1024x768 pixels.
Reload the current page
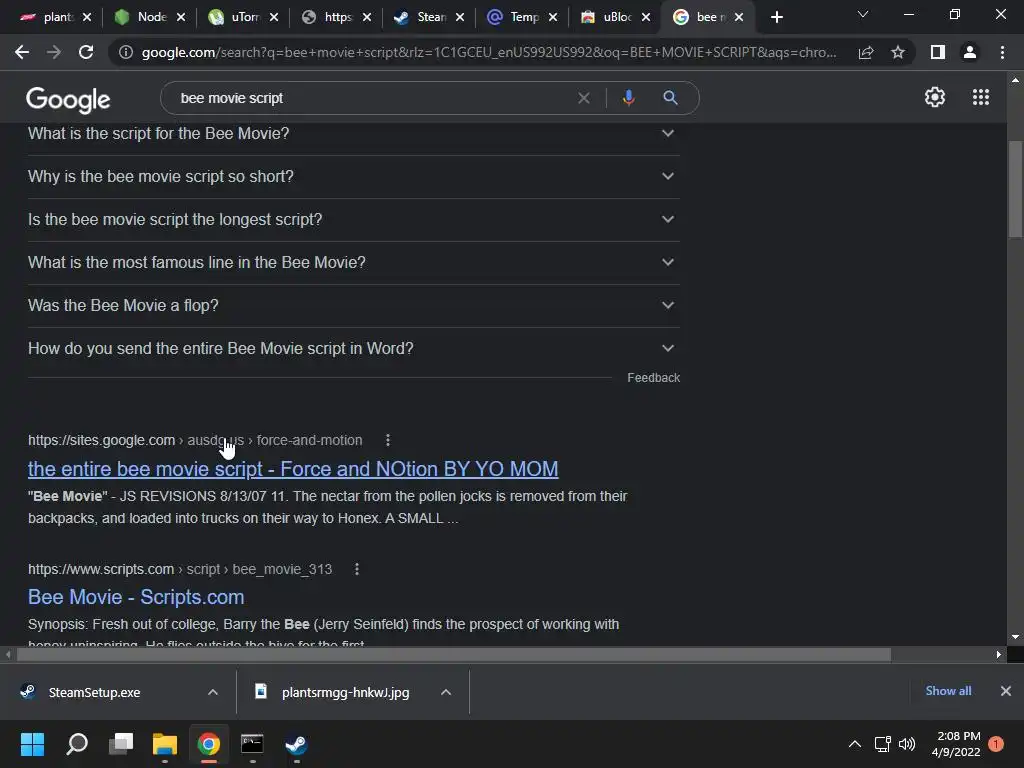click(86, 52)
